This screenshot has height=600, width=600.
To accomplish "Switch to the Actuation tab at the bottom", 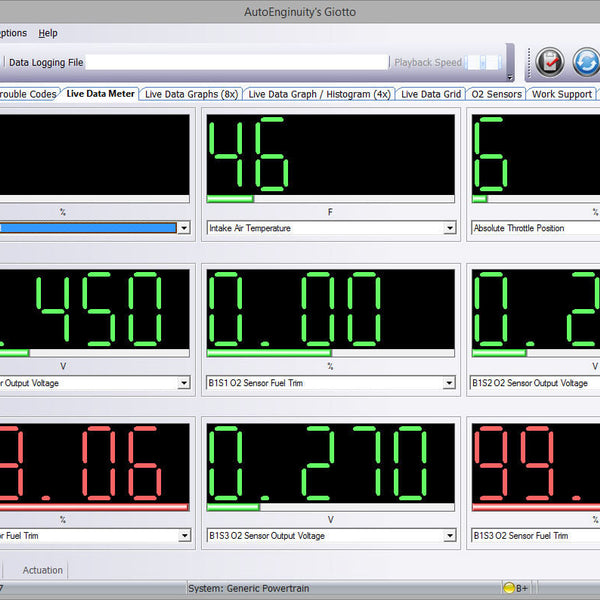I will [x=43, y=570].
